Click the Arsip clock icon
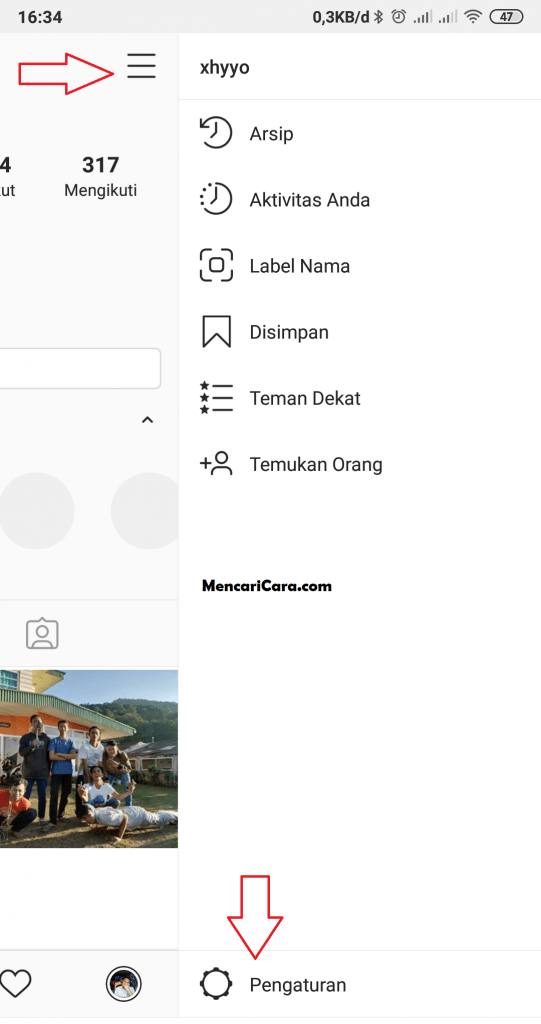Viewport: 541px width, 1024px height. tap(216, 133)
